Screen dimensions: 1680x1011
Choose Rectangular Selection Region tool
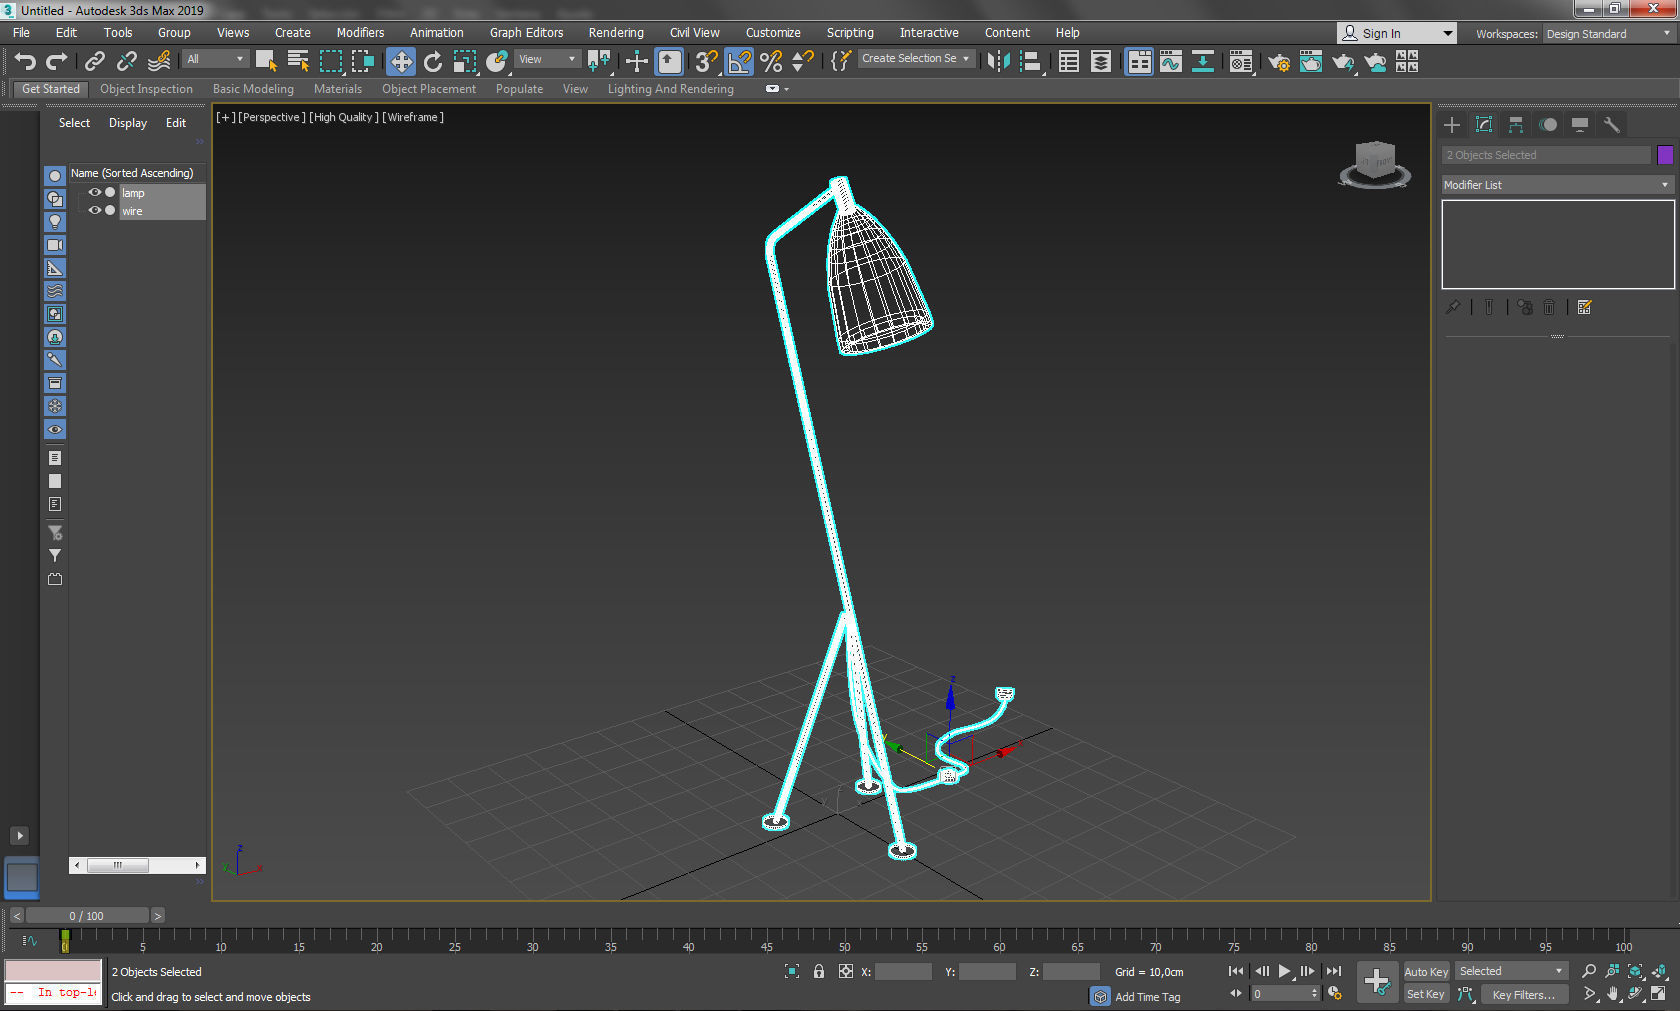click(330, 62)
